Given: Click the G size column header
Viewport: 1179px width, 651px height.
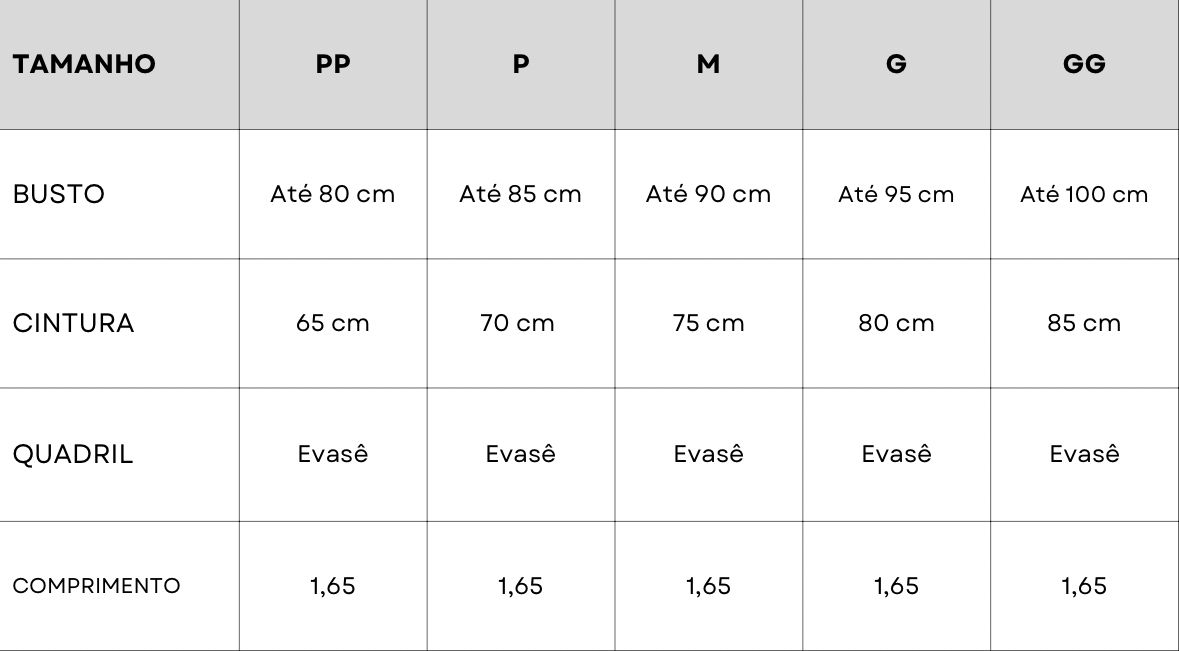Looking at the screenshot, I should (896, 64).
